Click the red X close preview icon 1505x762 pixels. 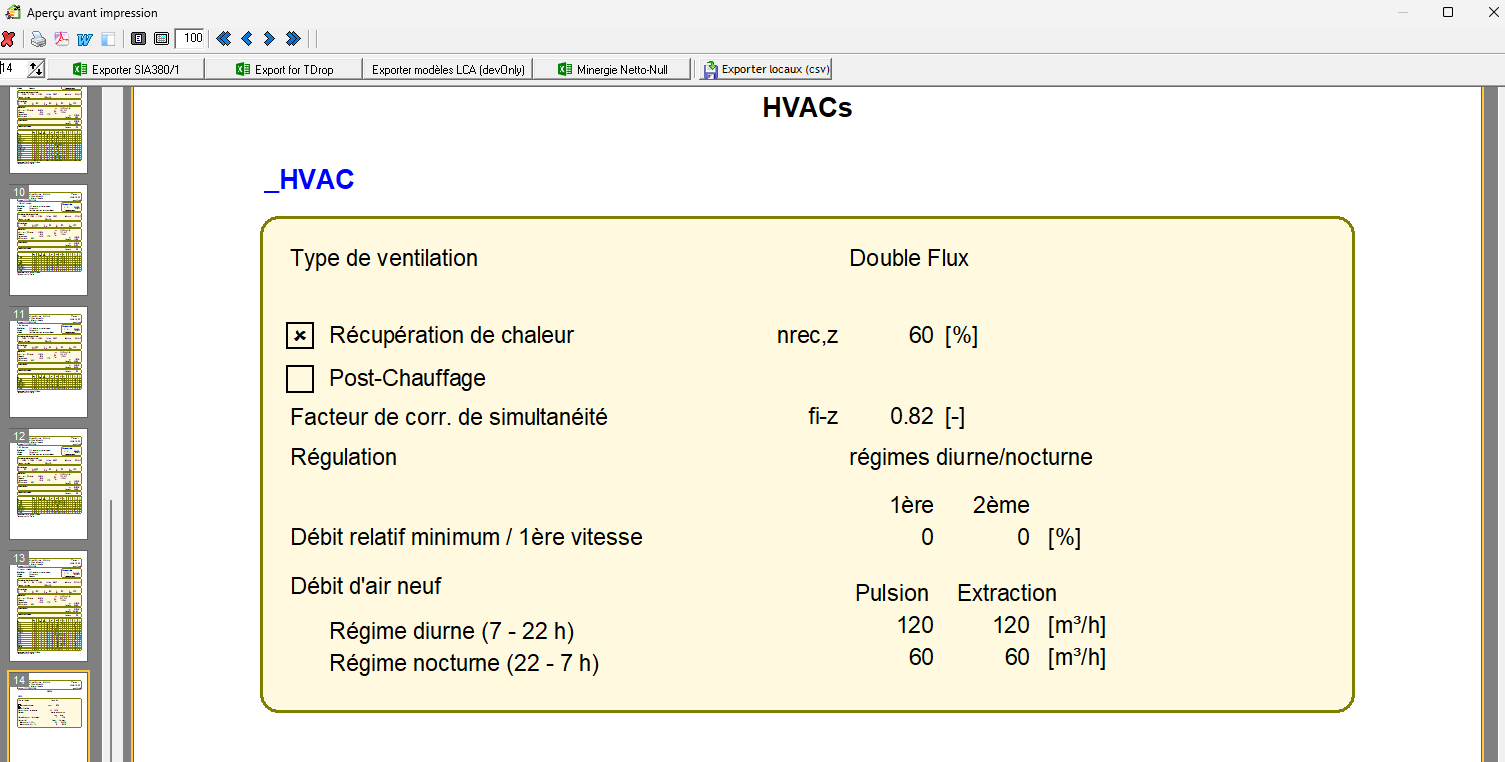point(8,39)
